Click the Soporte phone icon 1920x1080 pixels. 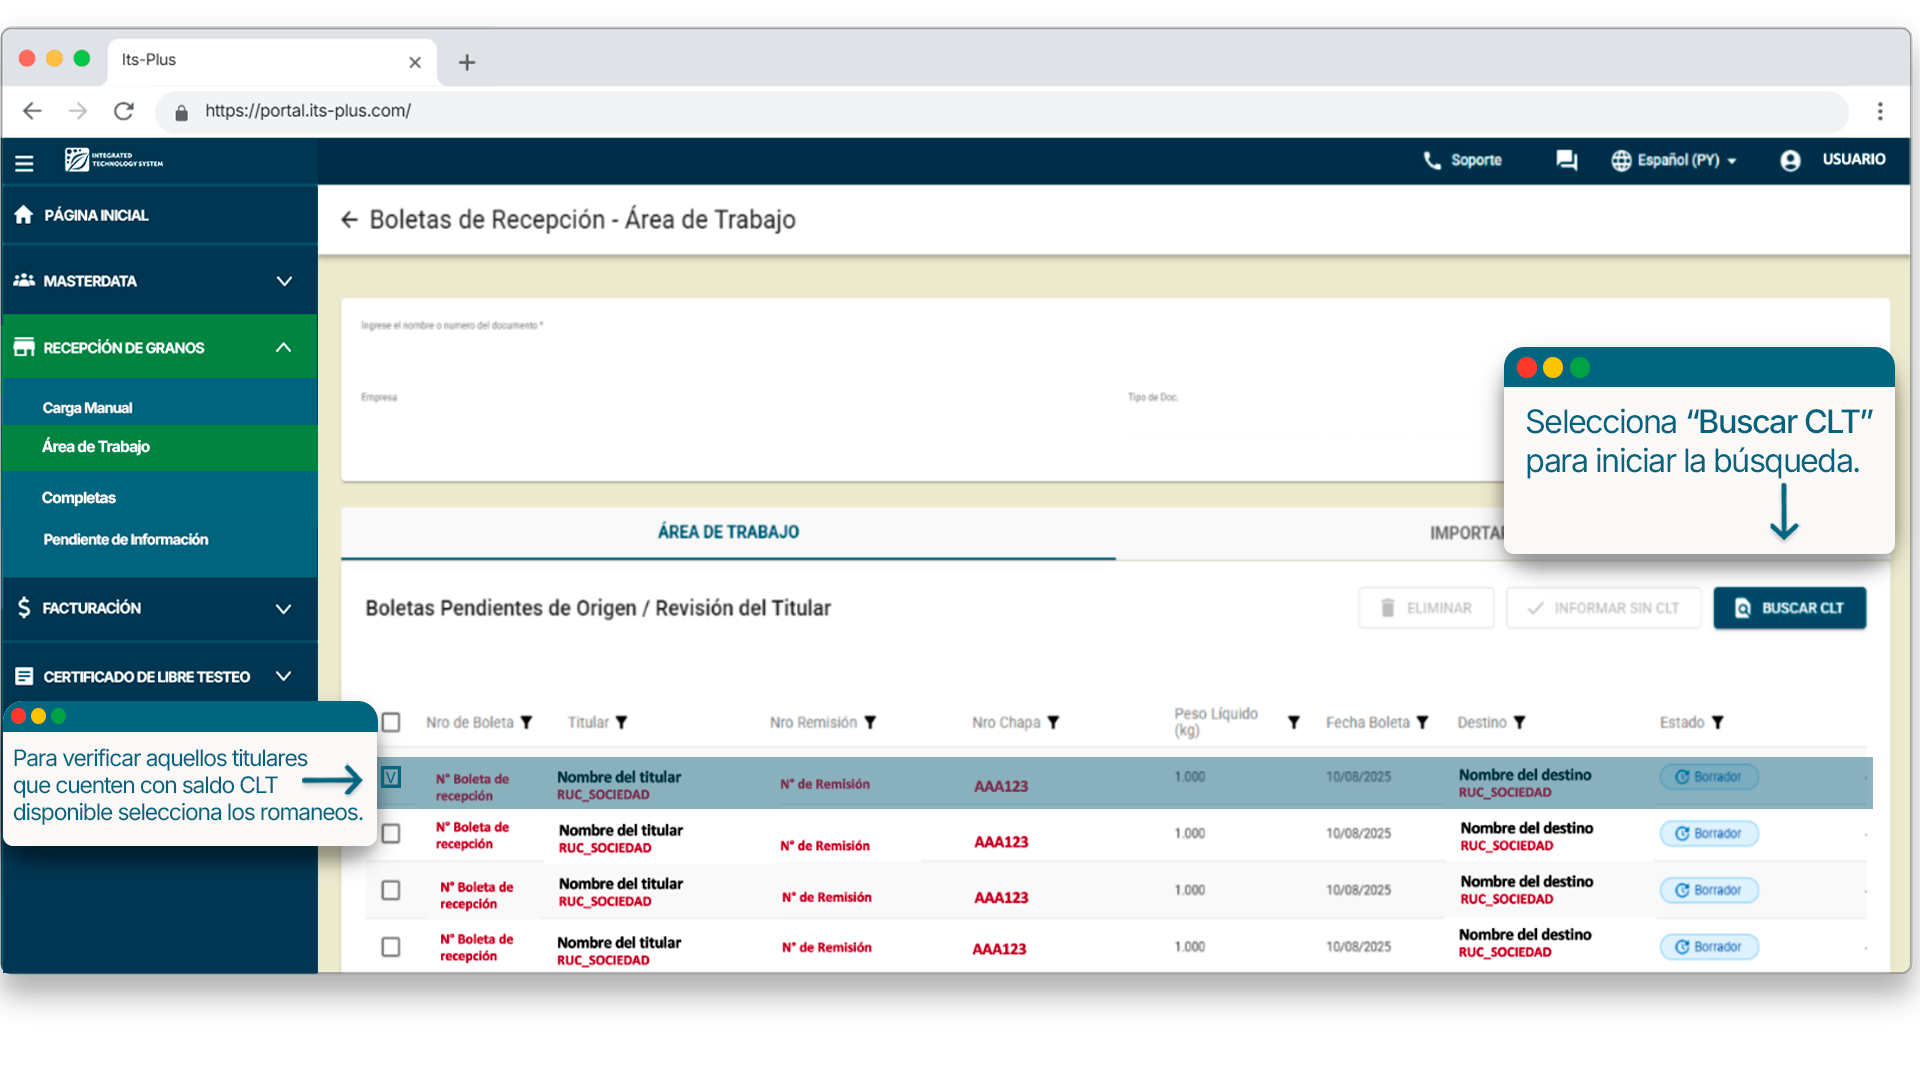coord(1432,161)
